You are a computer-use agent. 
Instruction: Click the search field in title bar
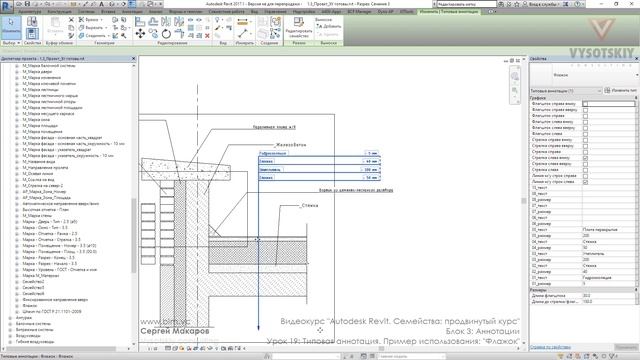(467, 4)
